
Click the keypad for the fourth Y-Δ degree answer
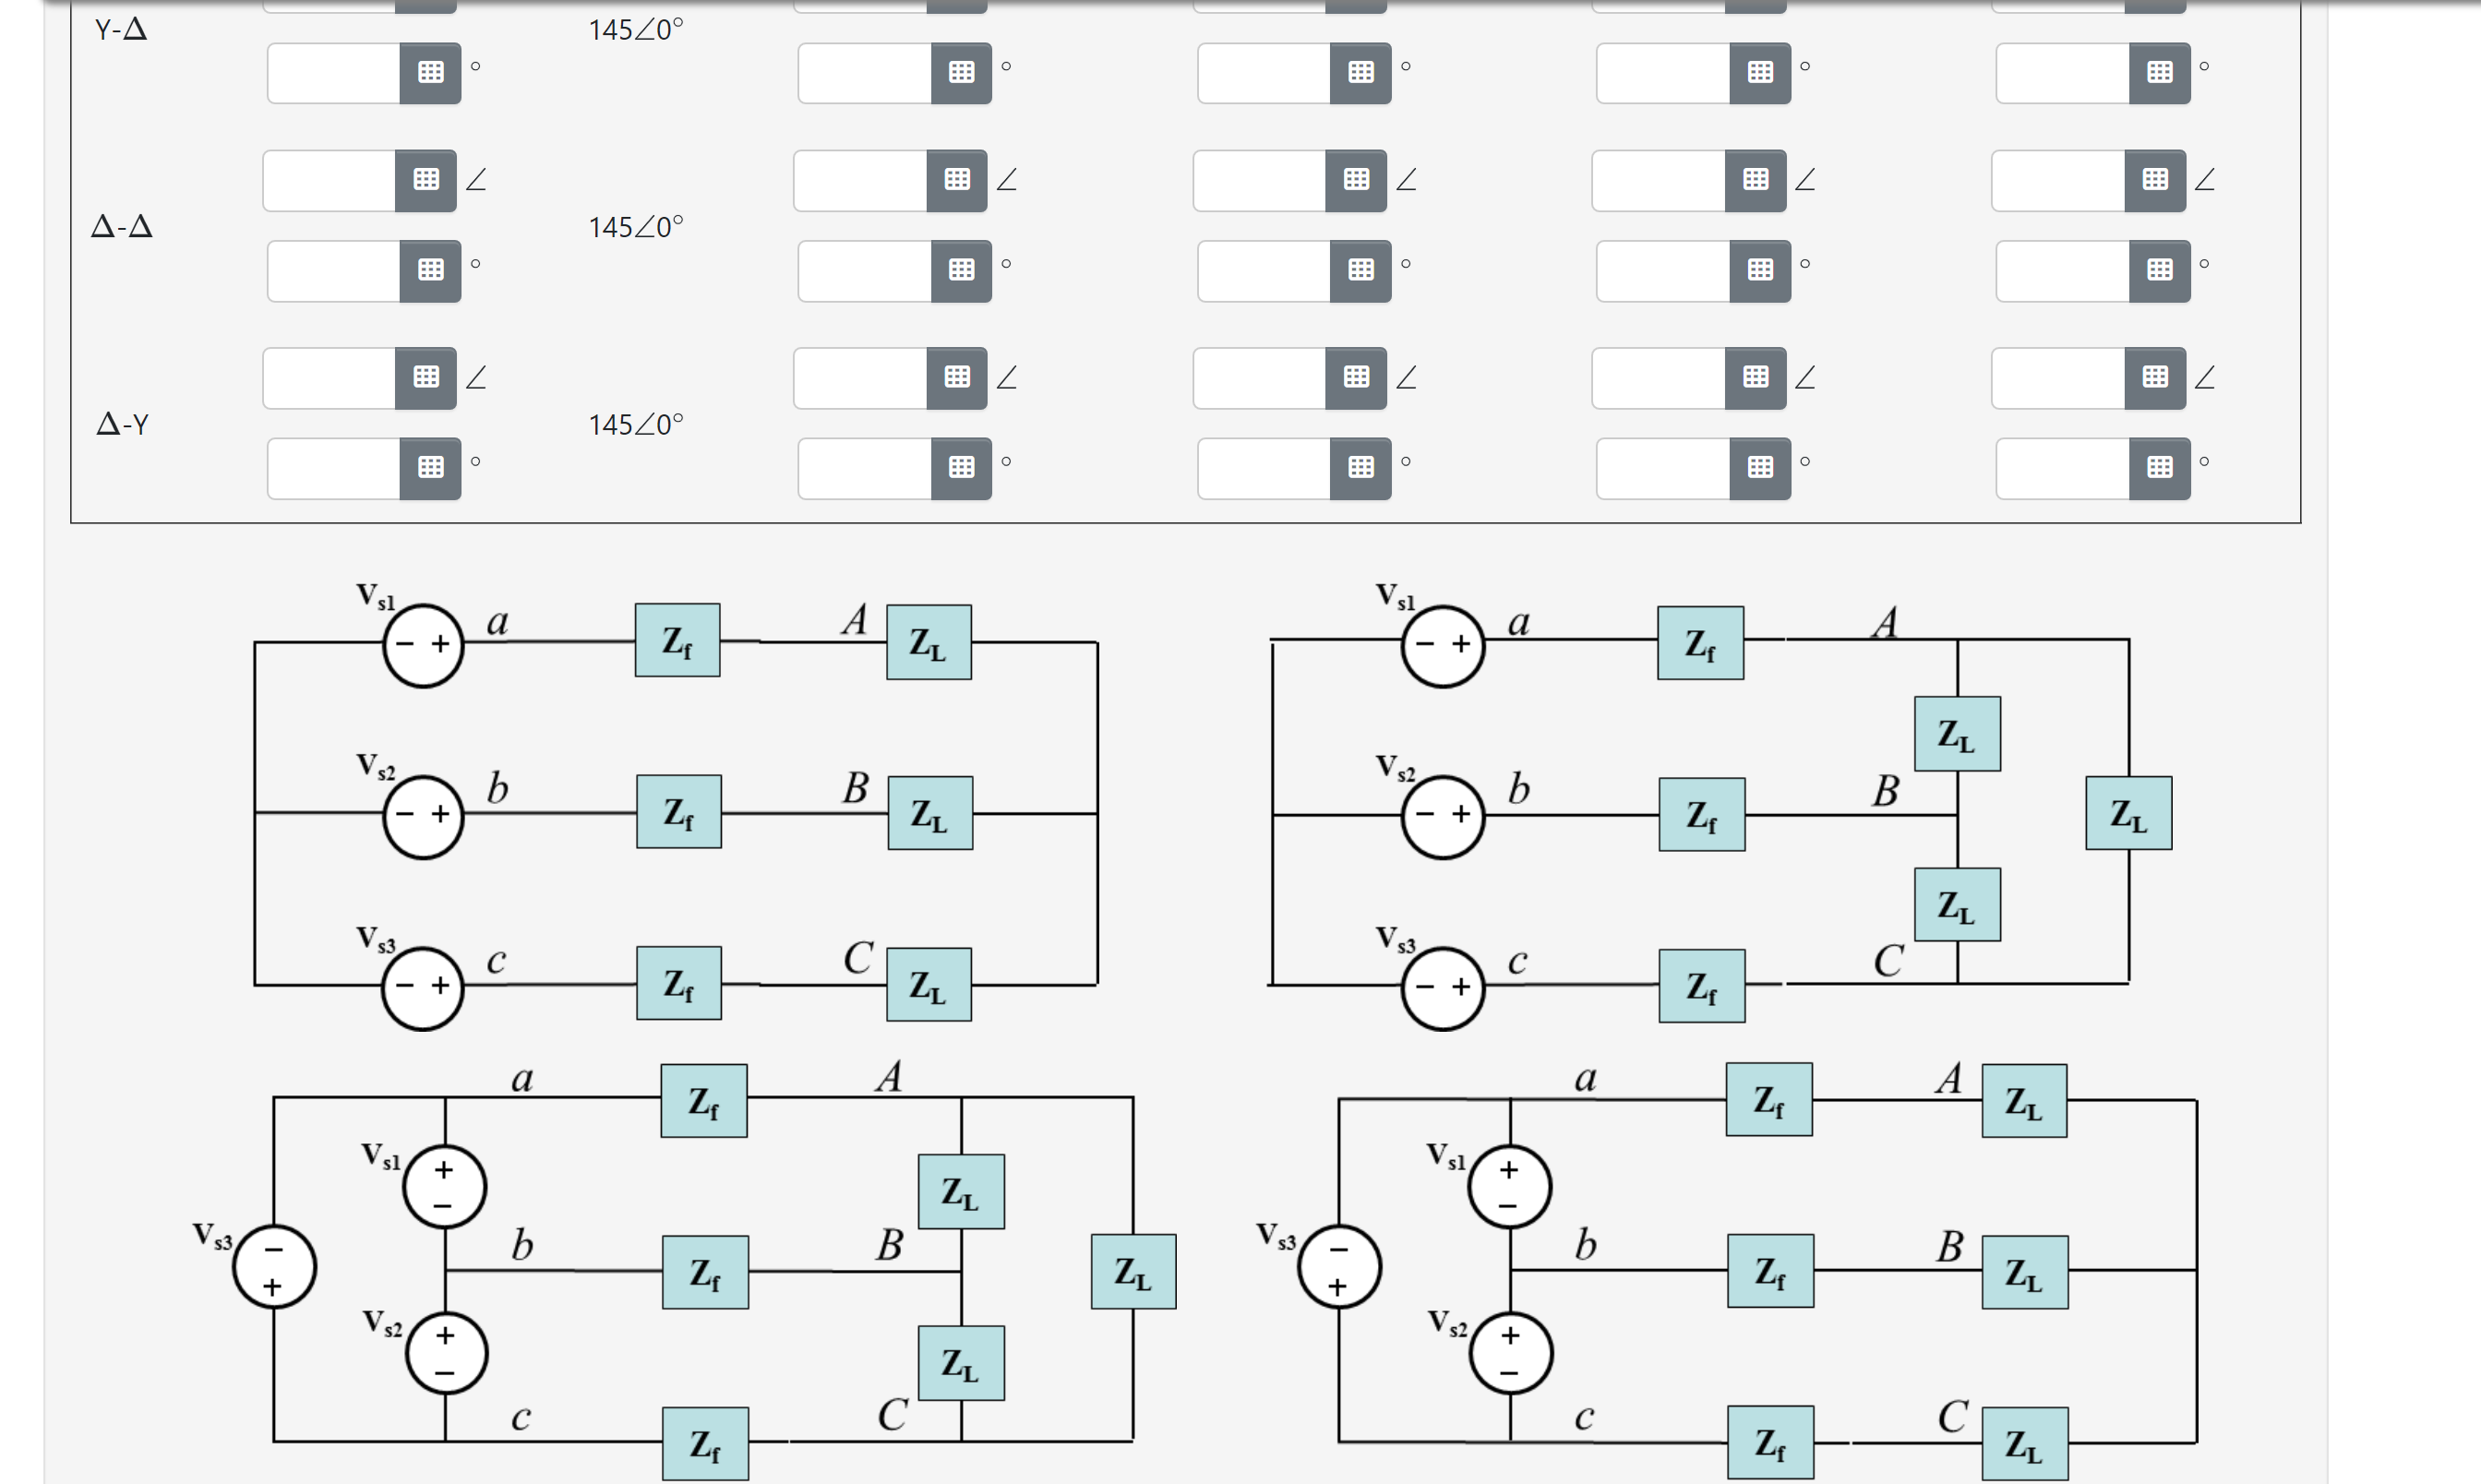coord(1758,73)
